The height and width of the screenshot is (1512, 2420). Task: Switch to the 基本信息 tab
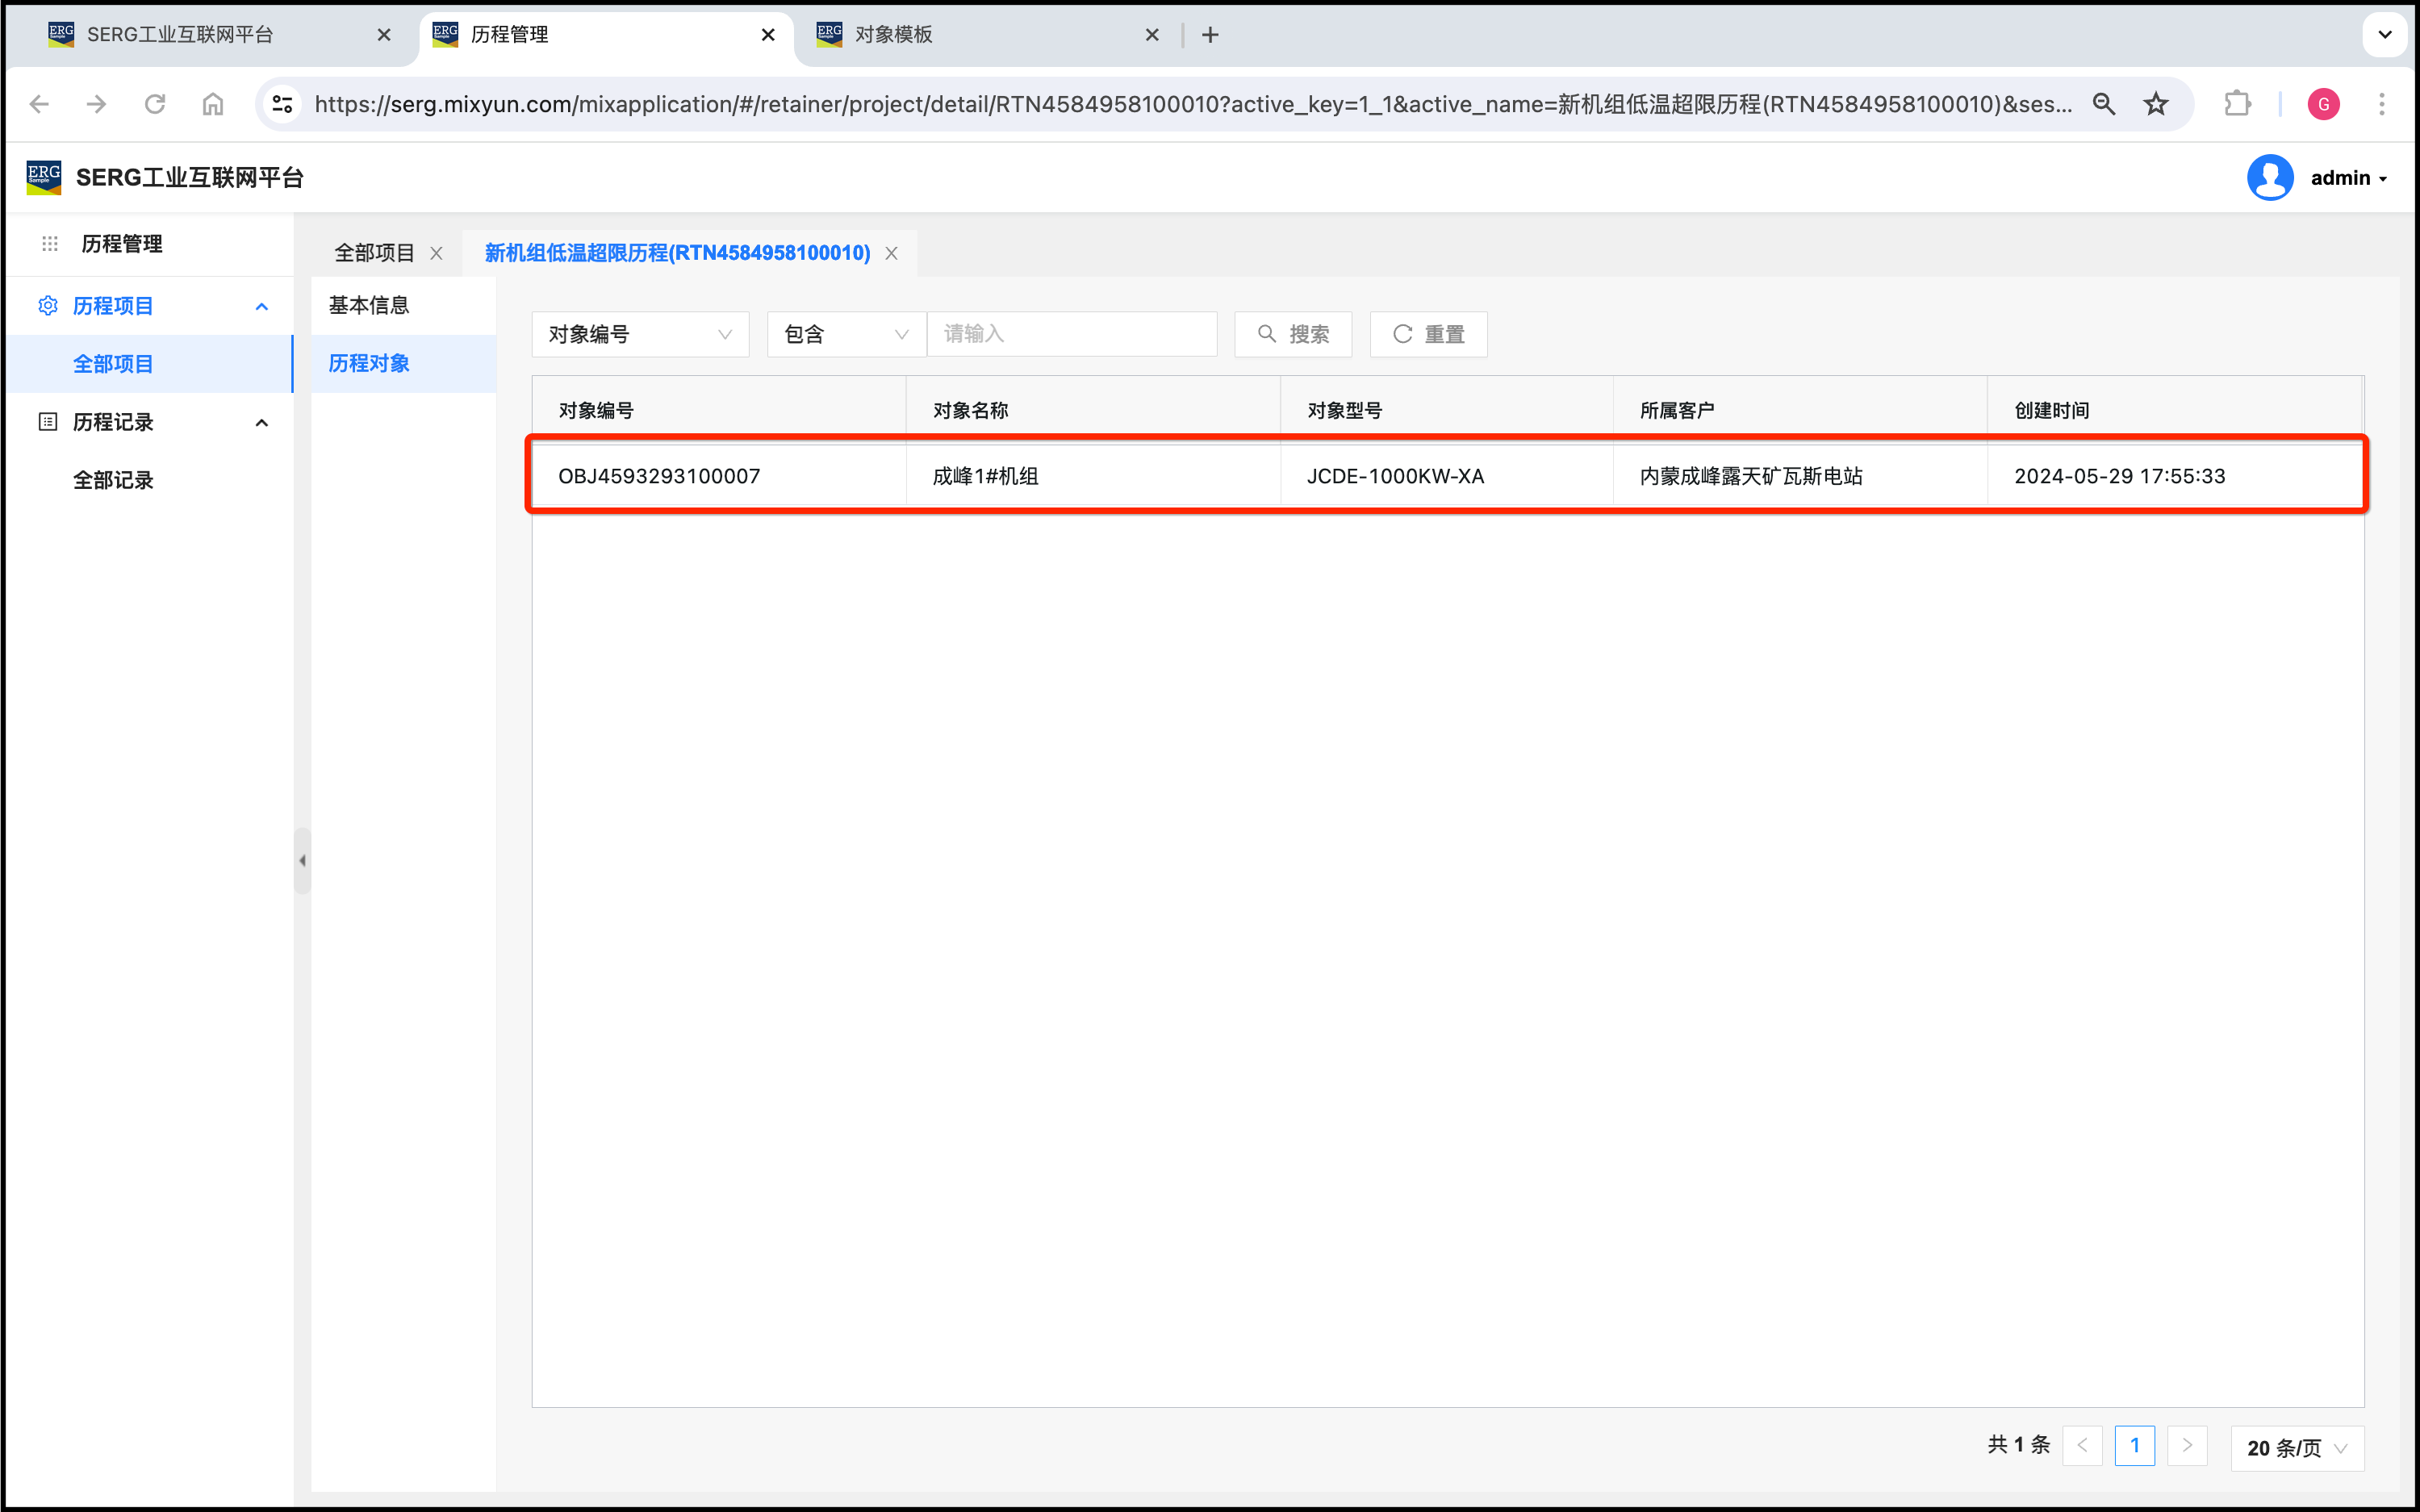[369, 305]
